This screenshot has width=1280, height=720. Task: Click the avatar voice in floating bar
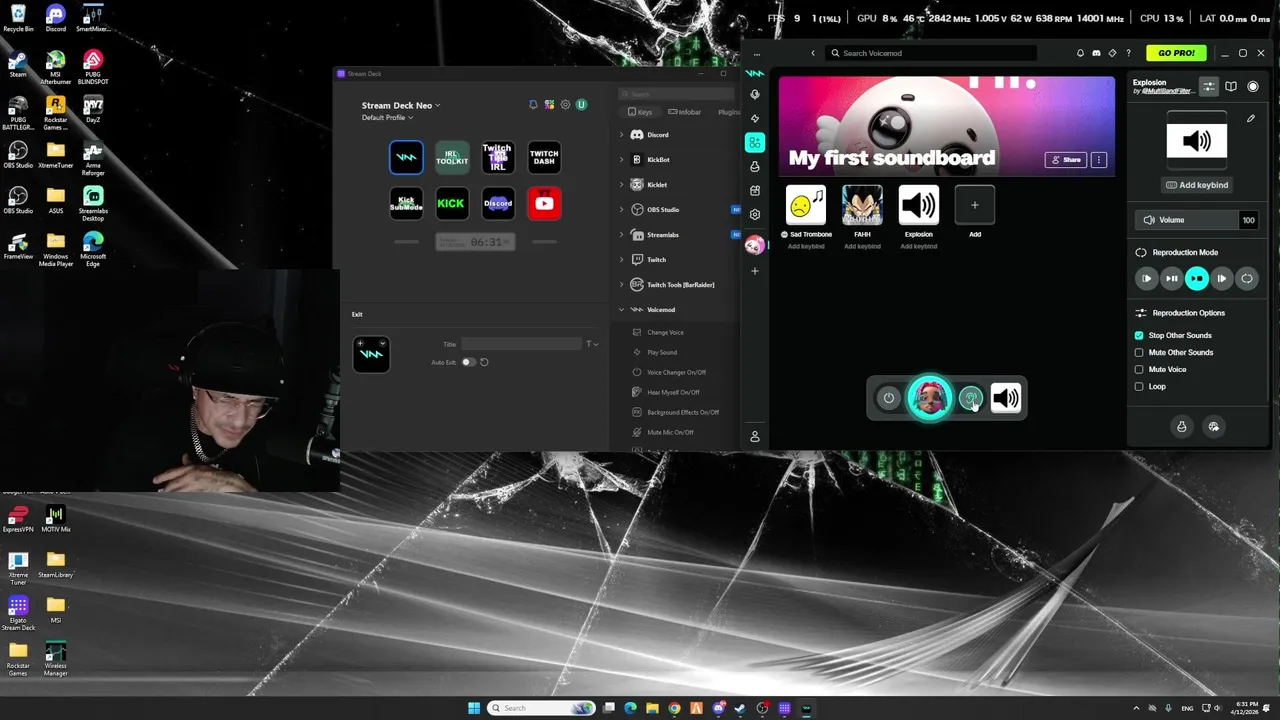930,398
